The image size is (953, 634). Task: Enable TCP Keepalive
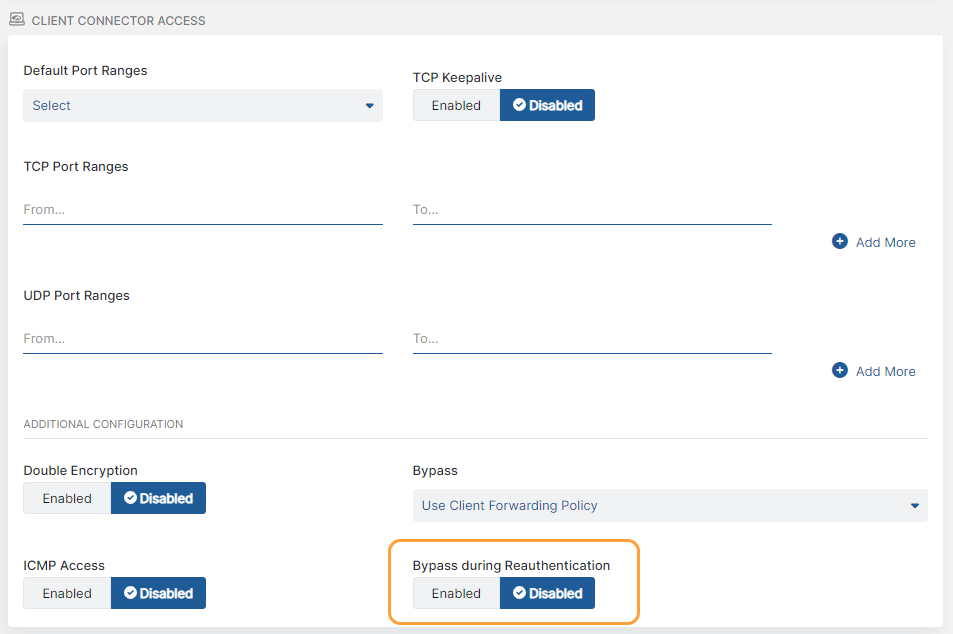coord(456,105)
